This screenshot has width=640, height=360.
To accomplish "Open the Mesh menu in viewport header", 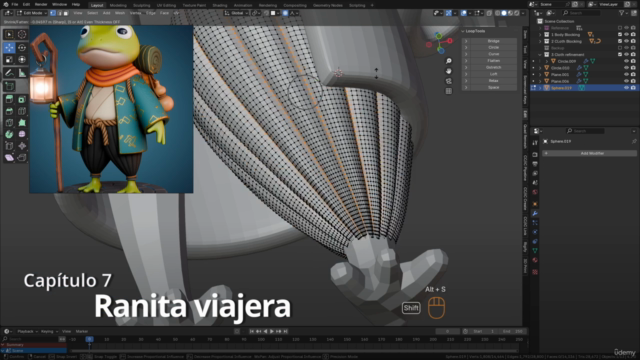I will [120, 13].
